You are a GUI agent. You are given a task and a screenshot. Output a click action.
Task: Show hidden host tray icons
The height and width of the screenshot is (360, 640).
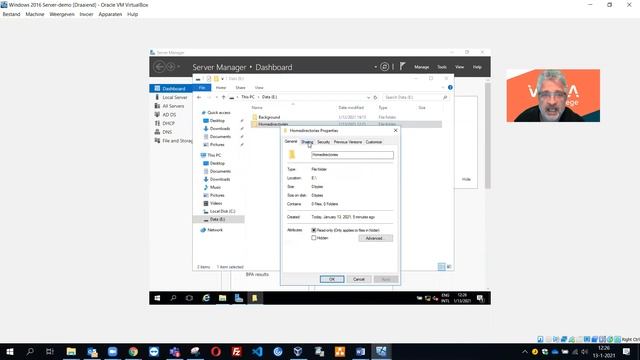coord(524,352)
